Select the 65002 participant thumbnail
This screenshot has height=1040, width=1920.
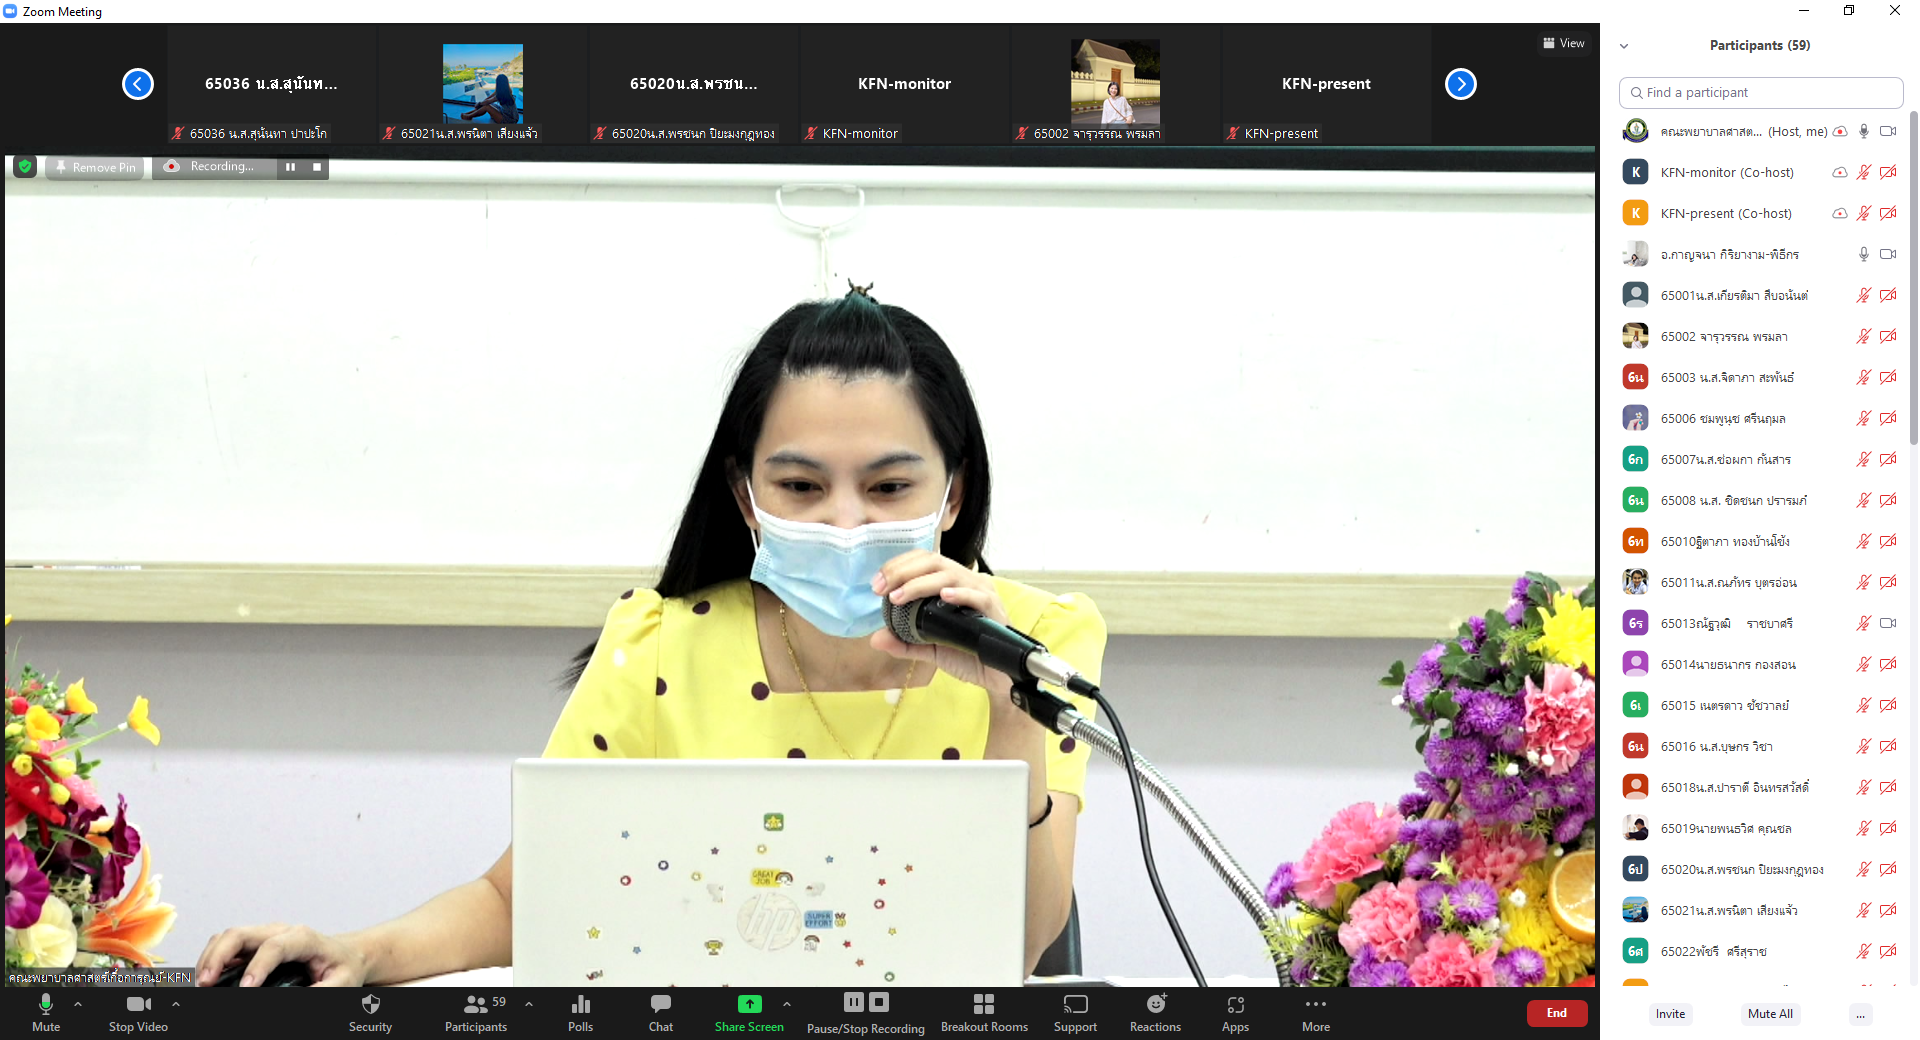pyautogui.click(x=1116, y=84)
